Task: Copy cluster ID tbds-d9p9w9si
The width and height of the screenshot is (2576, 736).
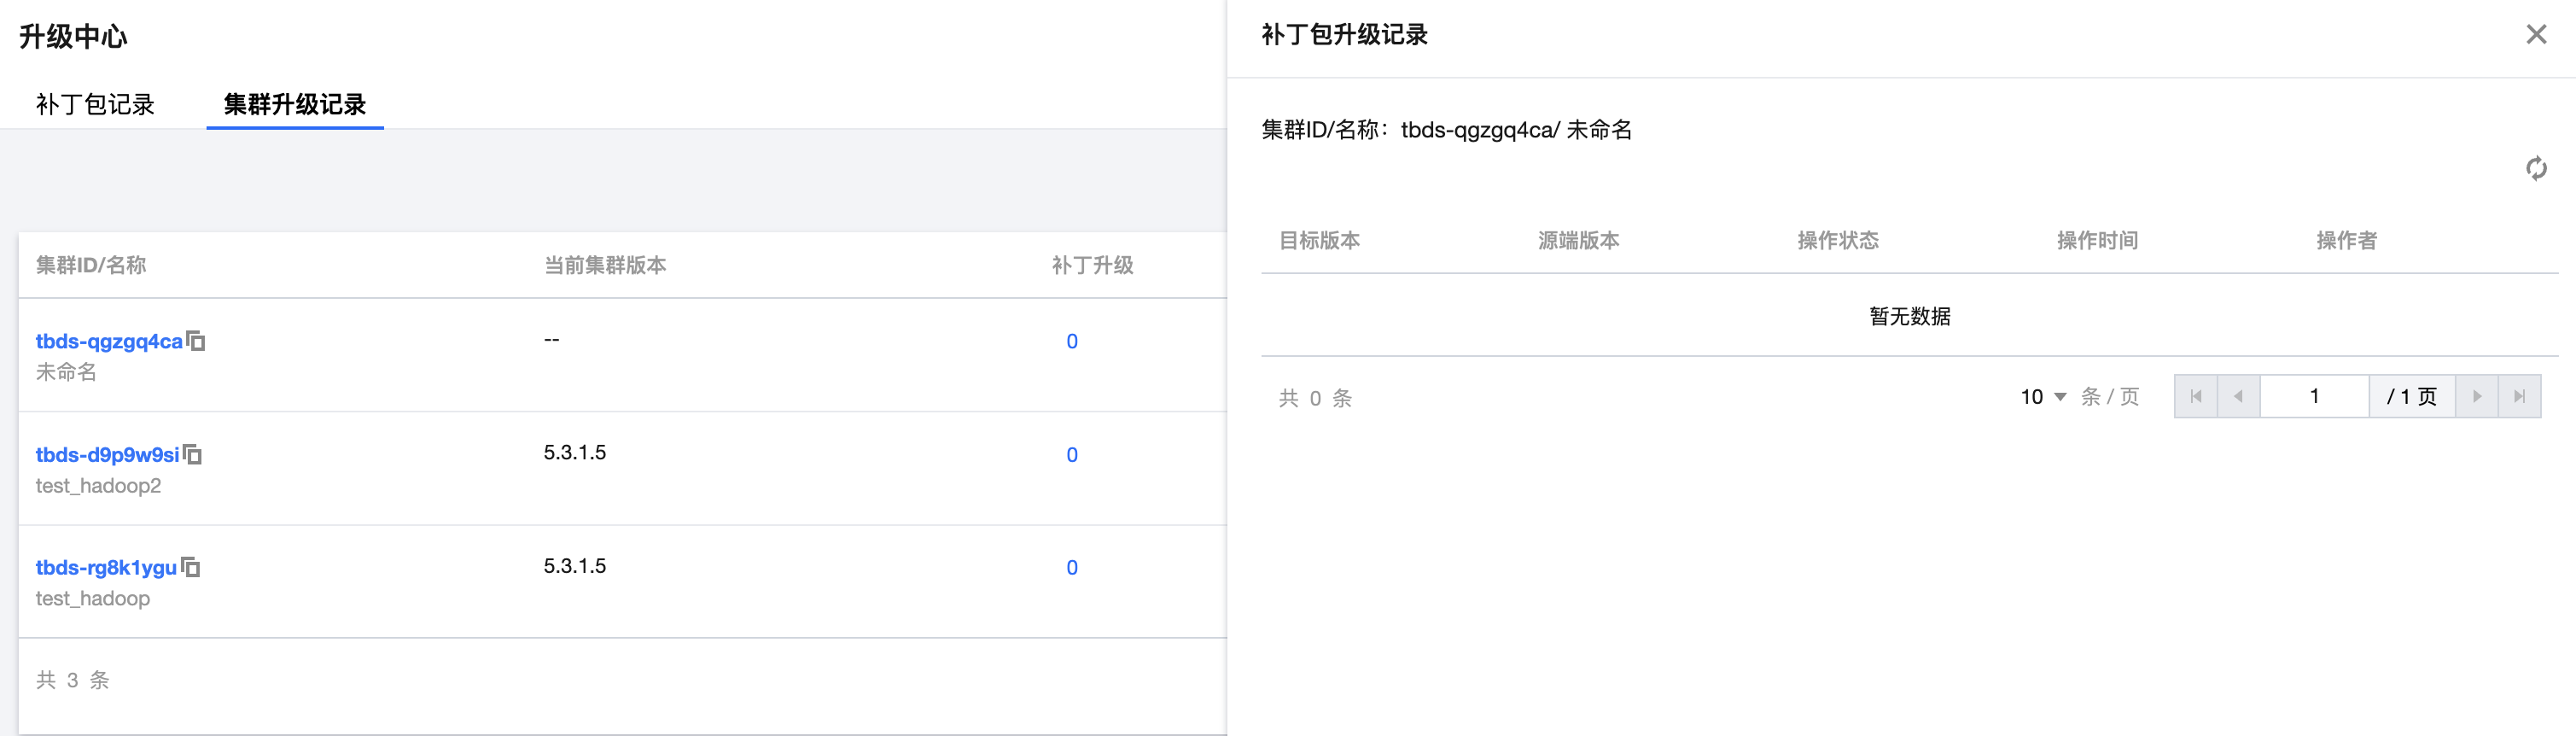Action: pos(193,455)
